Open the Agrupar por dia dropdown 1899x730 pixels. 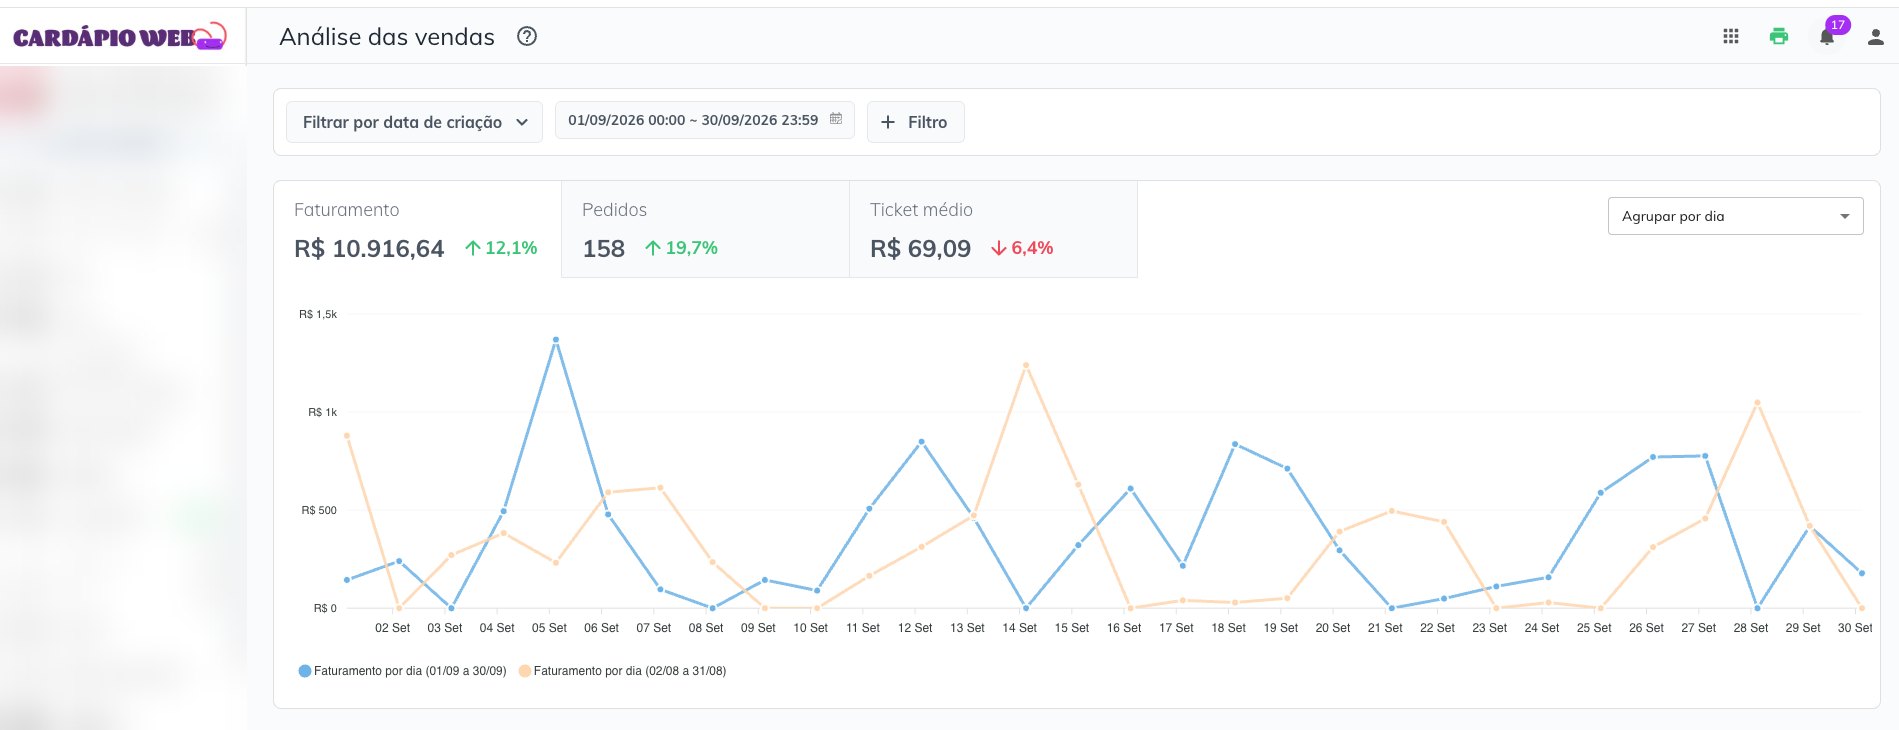click(x=1735, y=216)
